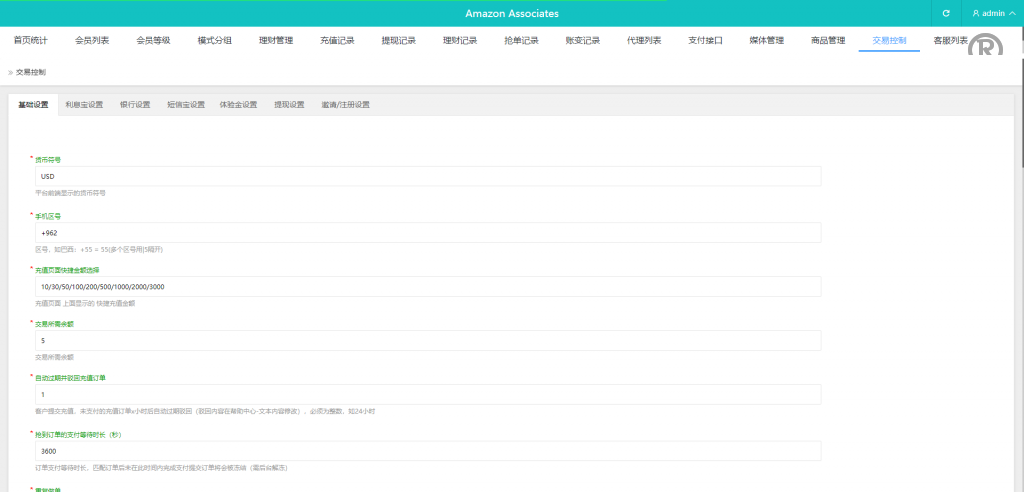
Task: Open the 首页统计 menu item
Action: [x=30, y=41]
